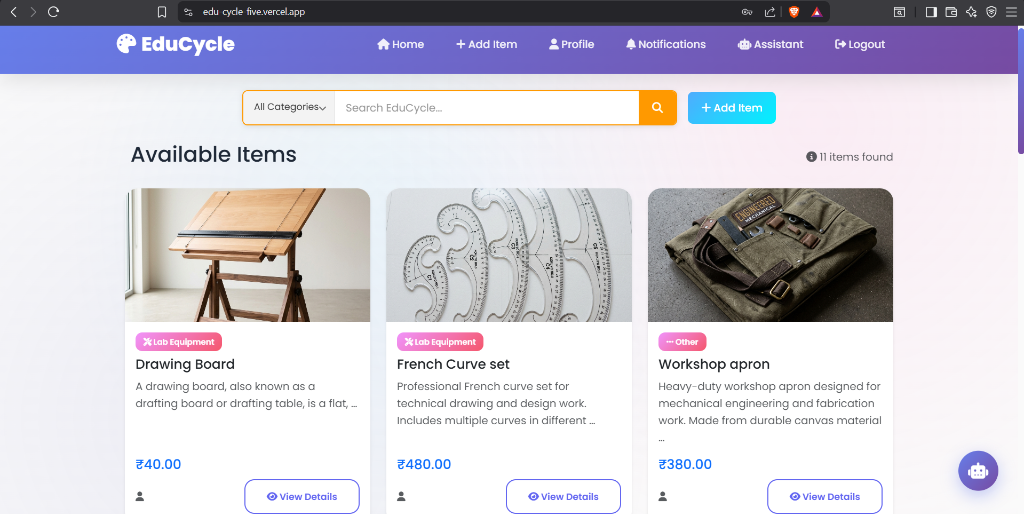Click Logout in the navigation bar

(860, 44)
